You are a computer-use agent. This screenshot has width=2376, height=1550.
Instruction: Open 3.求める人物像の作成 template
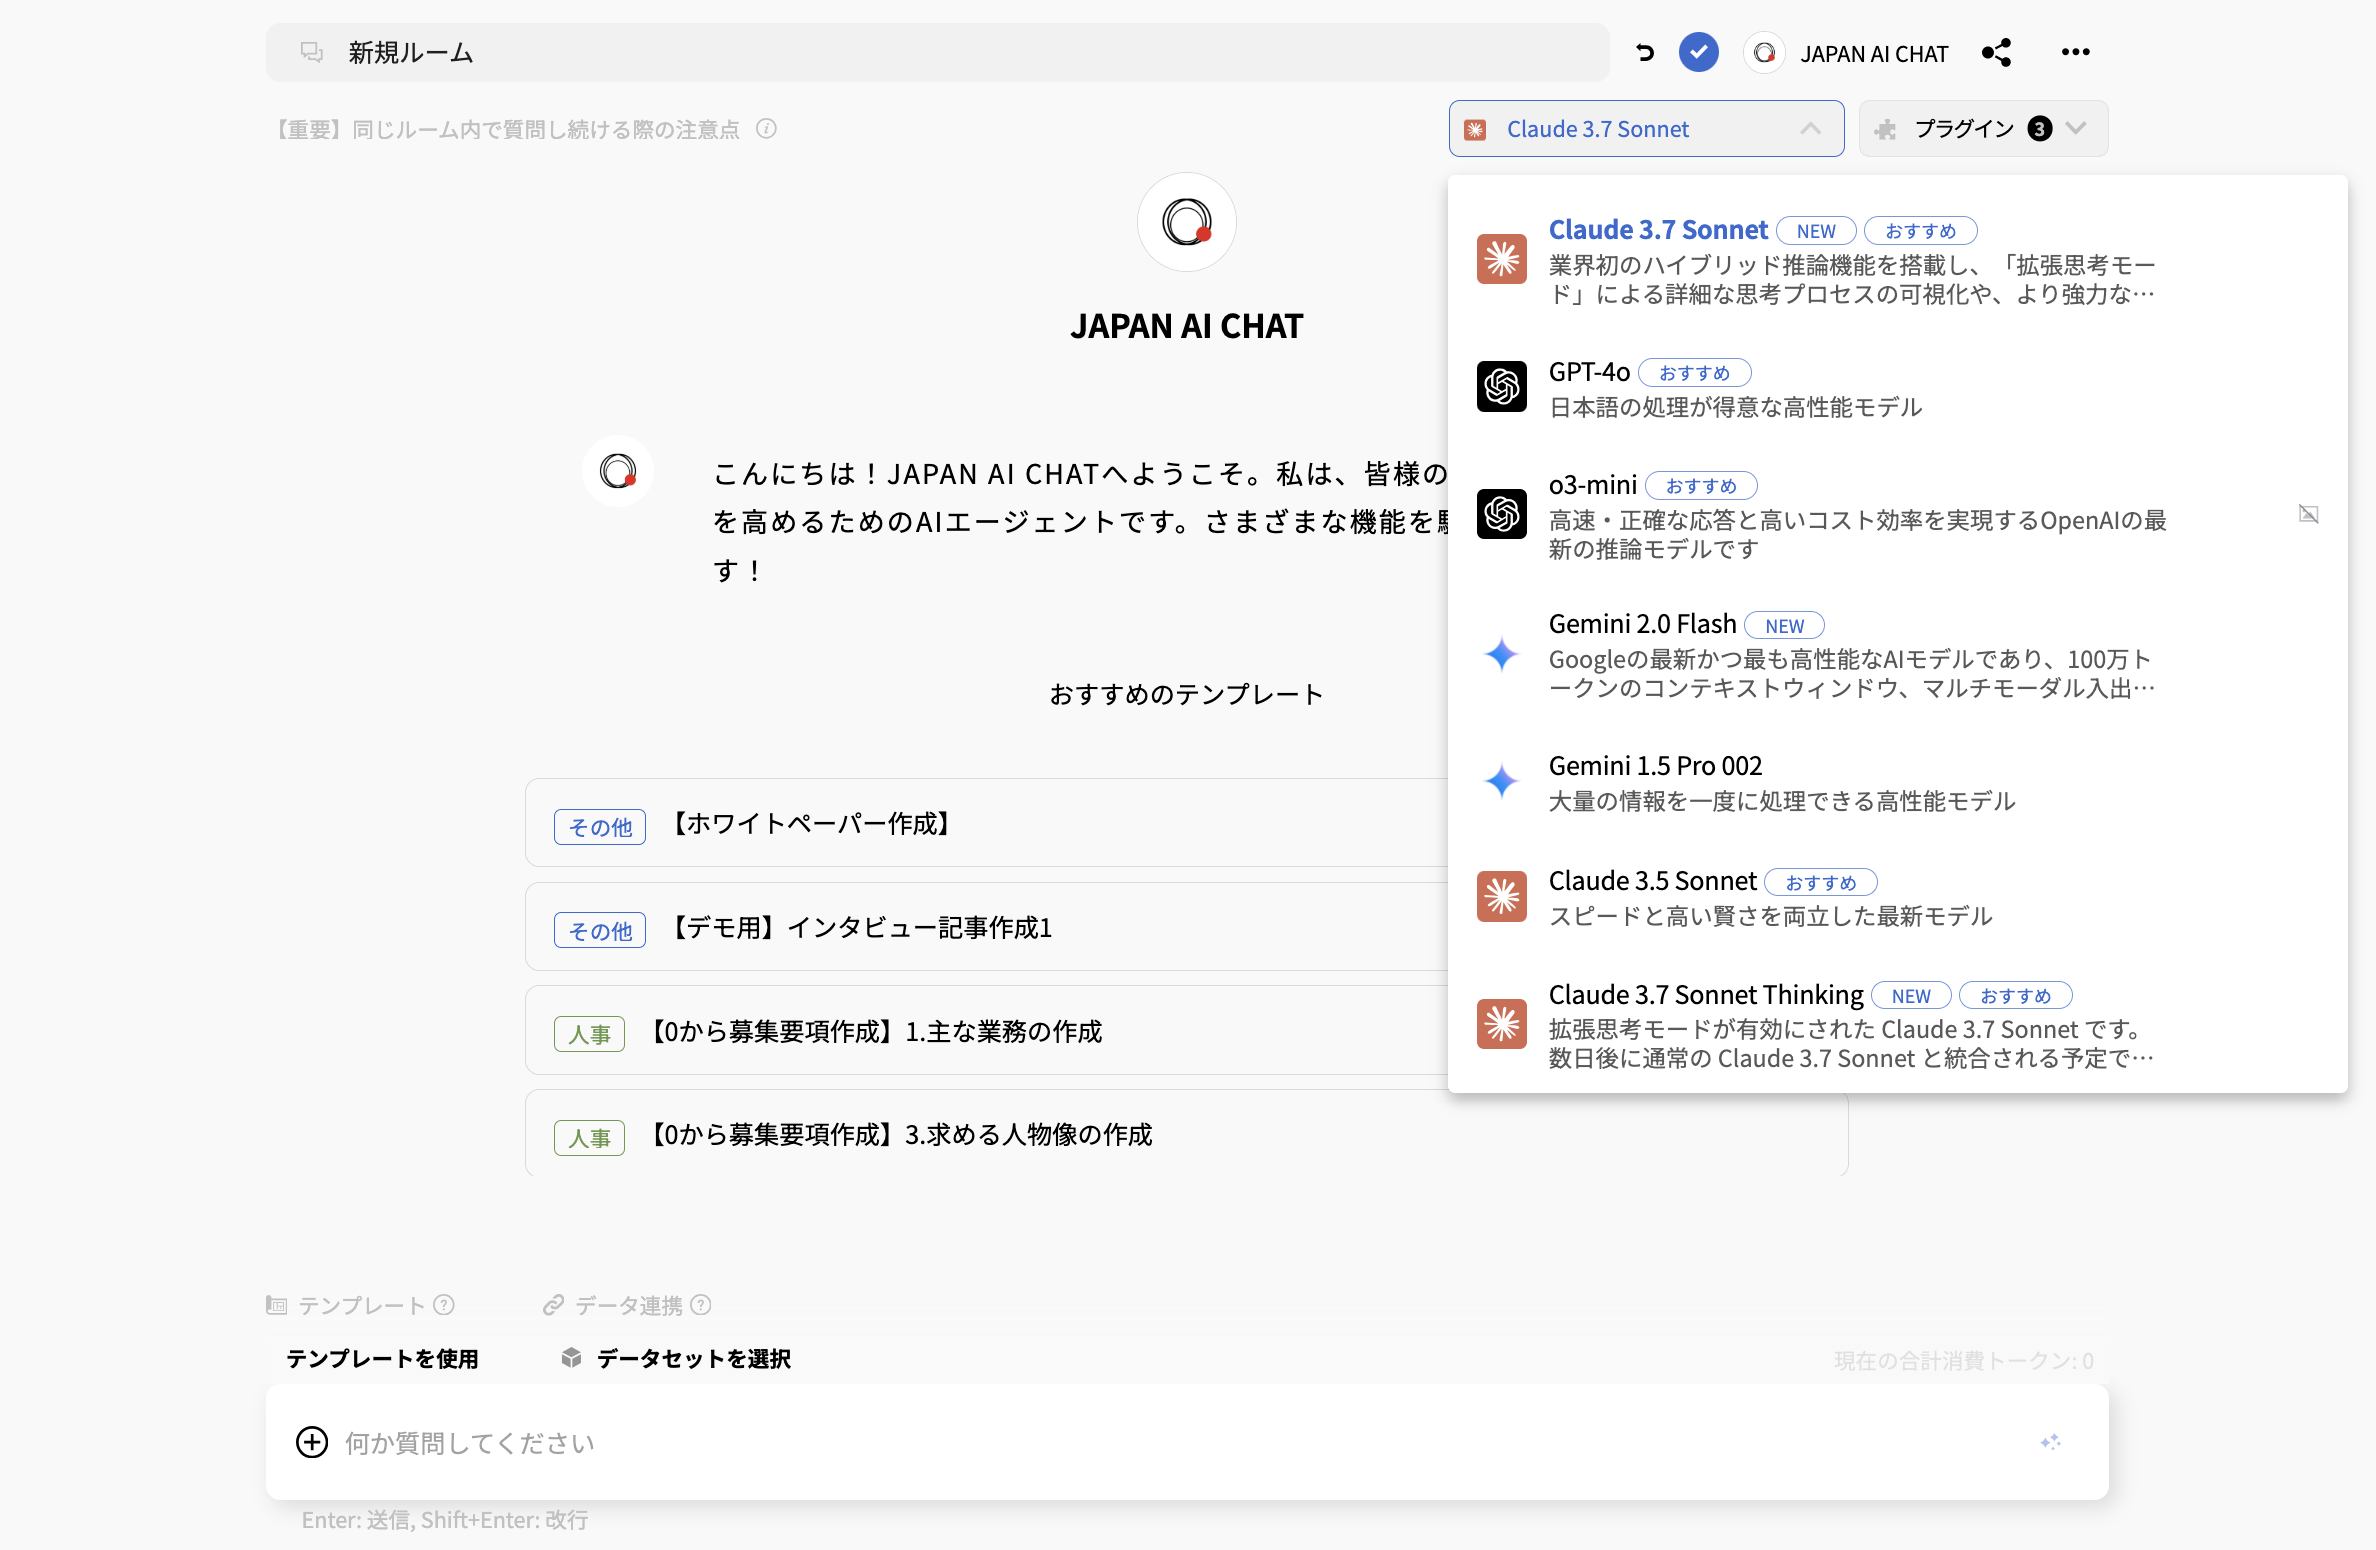pyautogui.click(x=1187, y=1134)
